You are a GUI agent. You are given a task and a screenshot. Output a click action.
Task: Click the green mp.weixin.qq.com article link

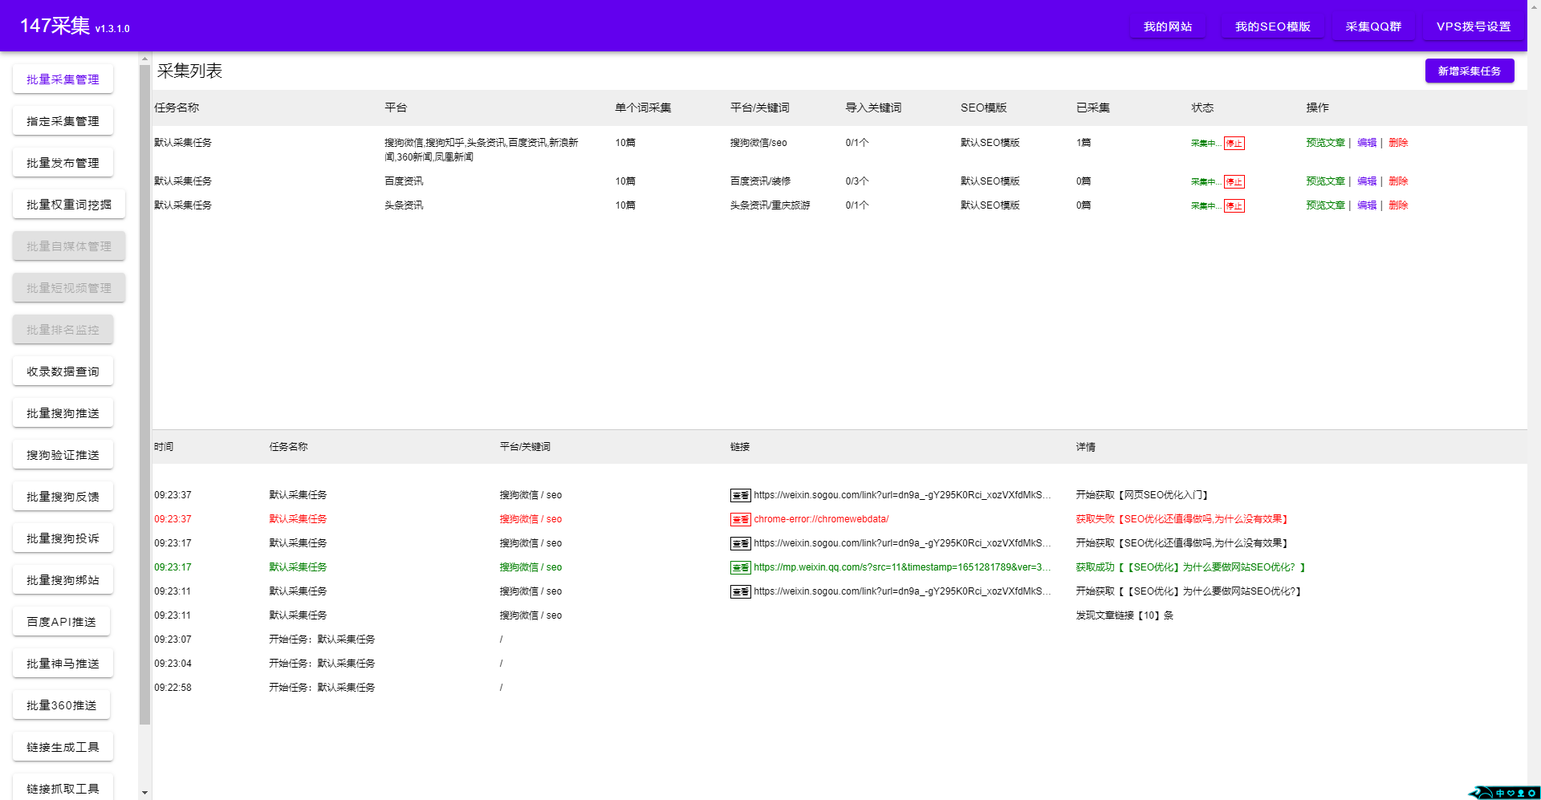tap(902, 567)
